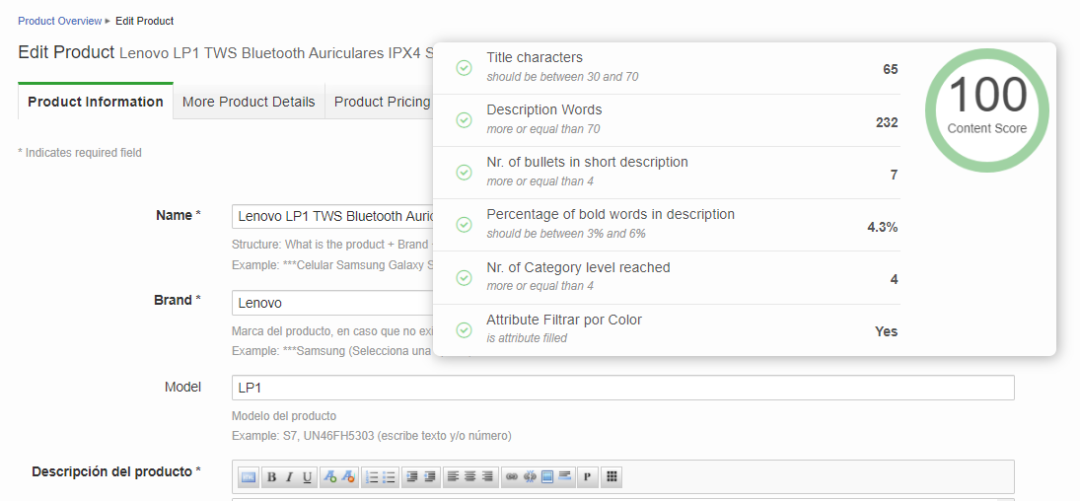Click the 100 Content Score circle
The width and height of the screenshot is (1080, 501).
coord(987,107)
